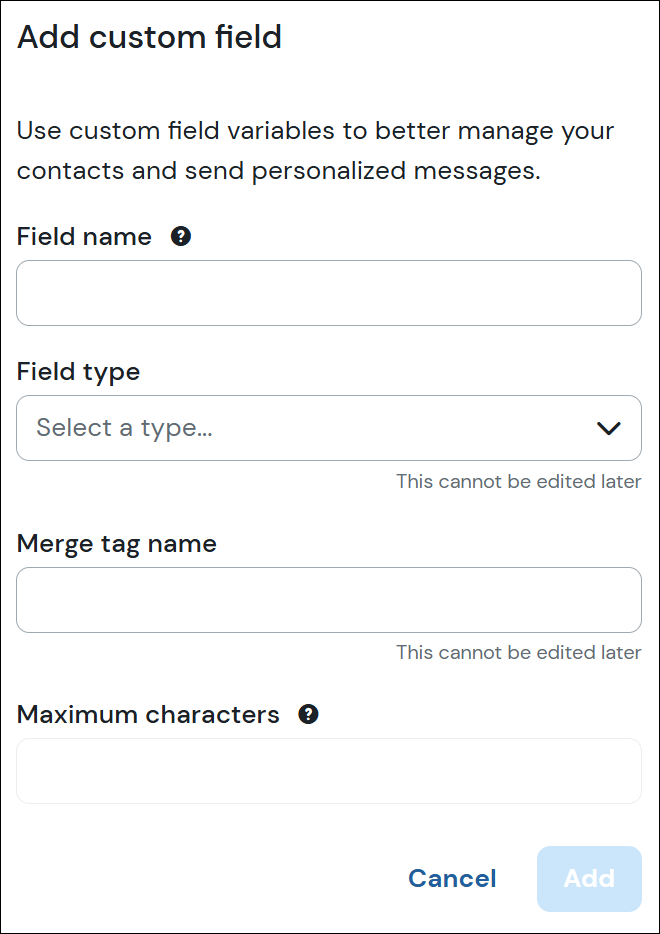The width and height of the screenshot is (660, 934).
Task: Click the question mark beside Field name
Action: coord(181,236)
